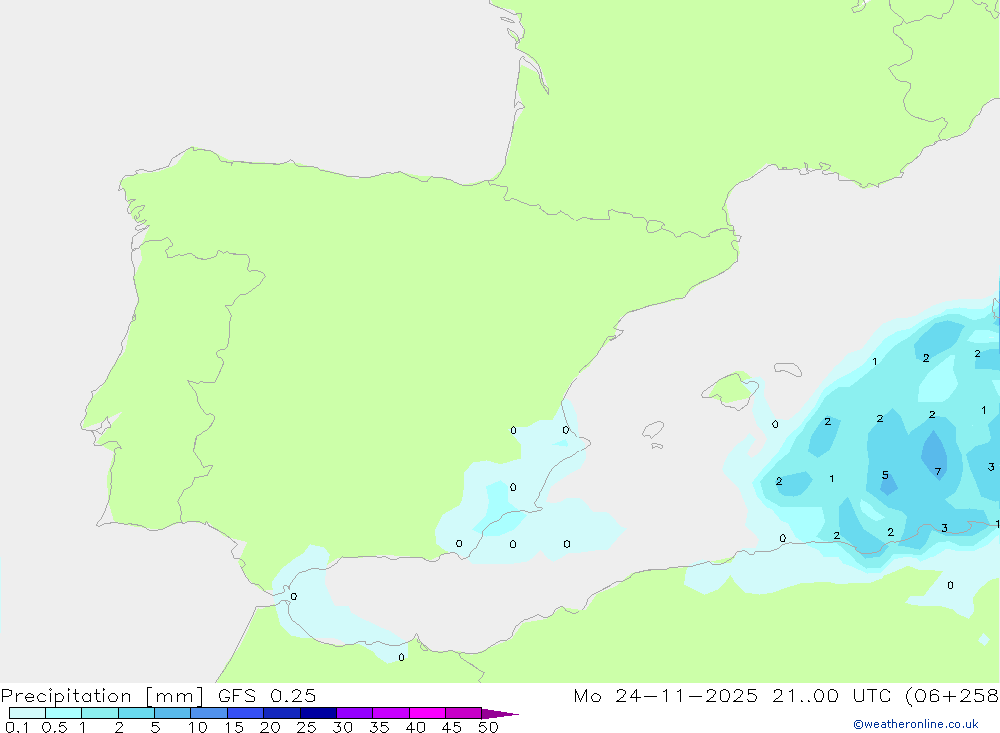Select the 2–5 mm legend swatch
The height and width of the screenshot is (733, 1000).
point(136,713)
